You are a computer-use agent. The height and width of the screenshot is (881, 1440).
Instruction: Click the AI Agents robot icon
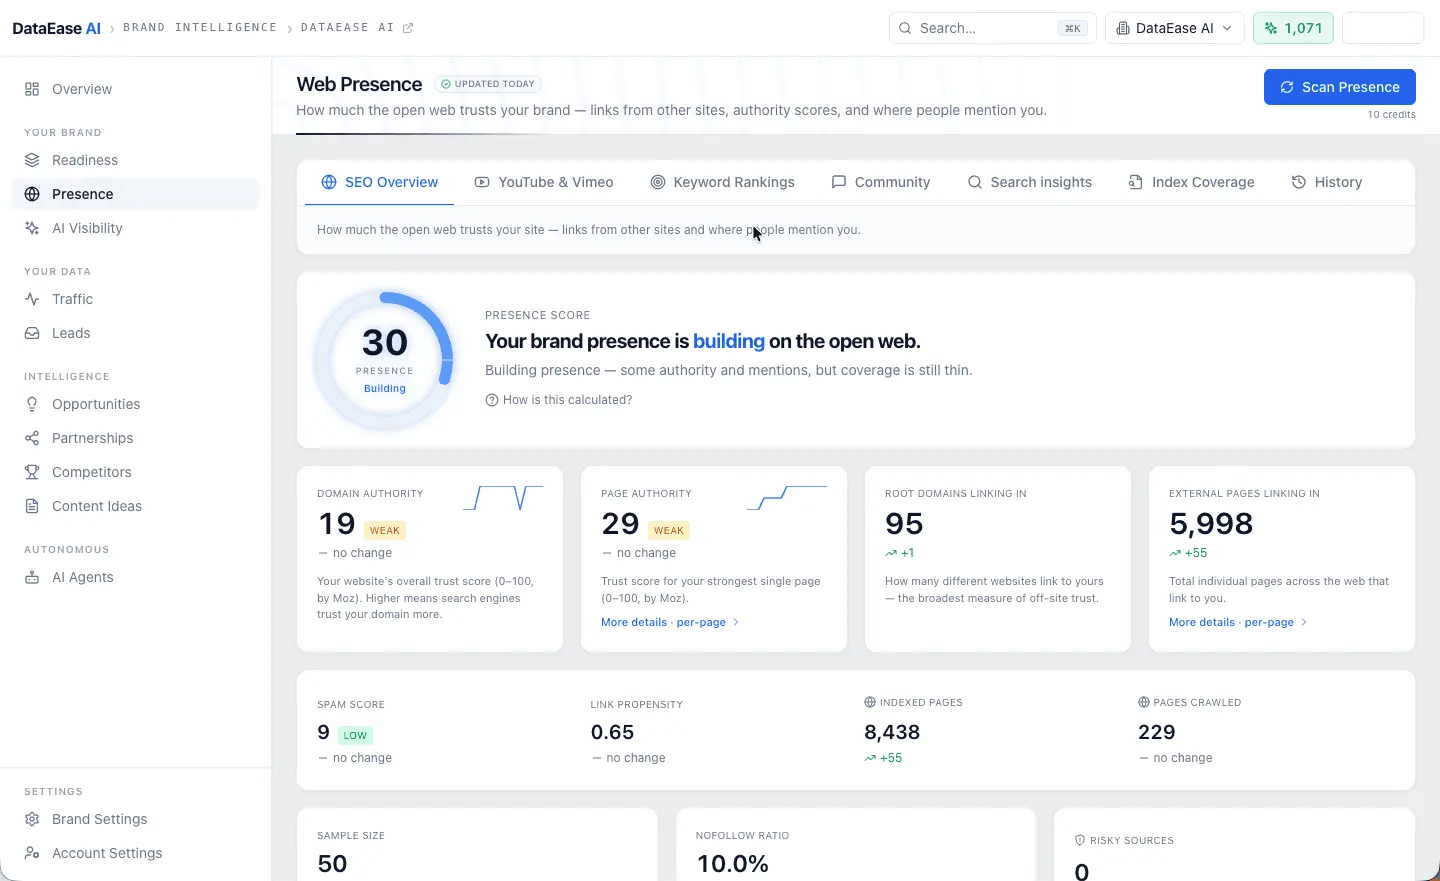pyautogui.click(x=32, y=577)
